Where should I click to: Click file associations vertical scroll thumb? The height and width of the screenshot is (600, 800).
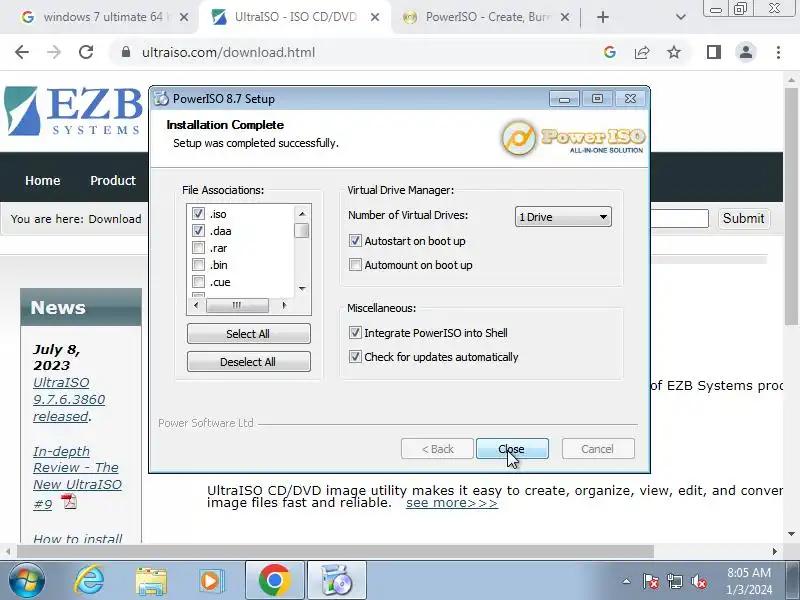pos(302,231)
